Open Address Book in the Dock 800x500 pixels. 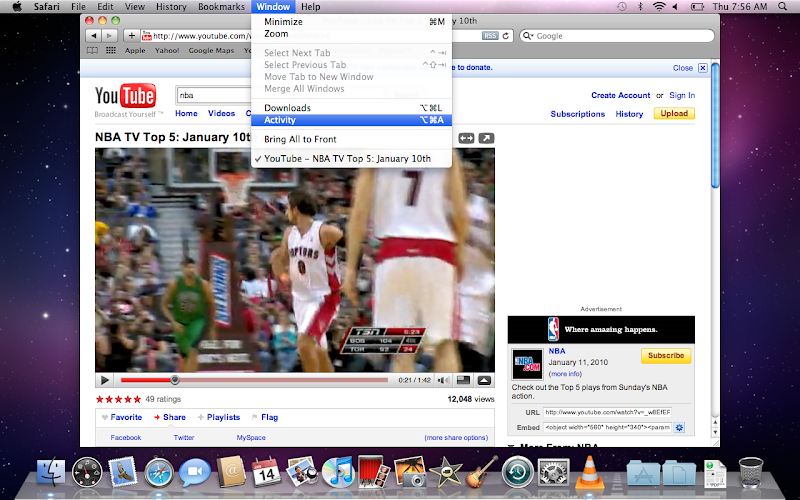[231, 471]
